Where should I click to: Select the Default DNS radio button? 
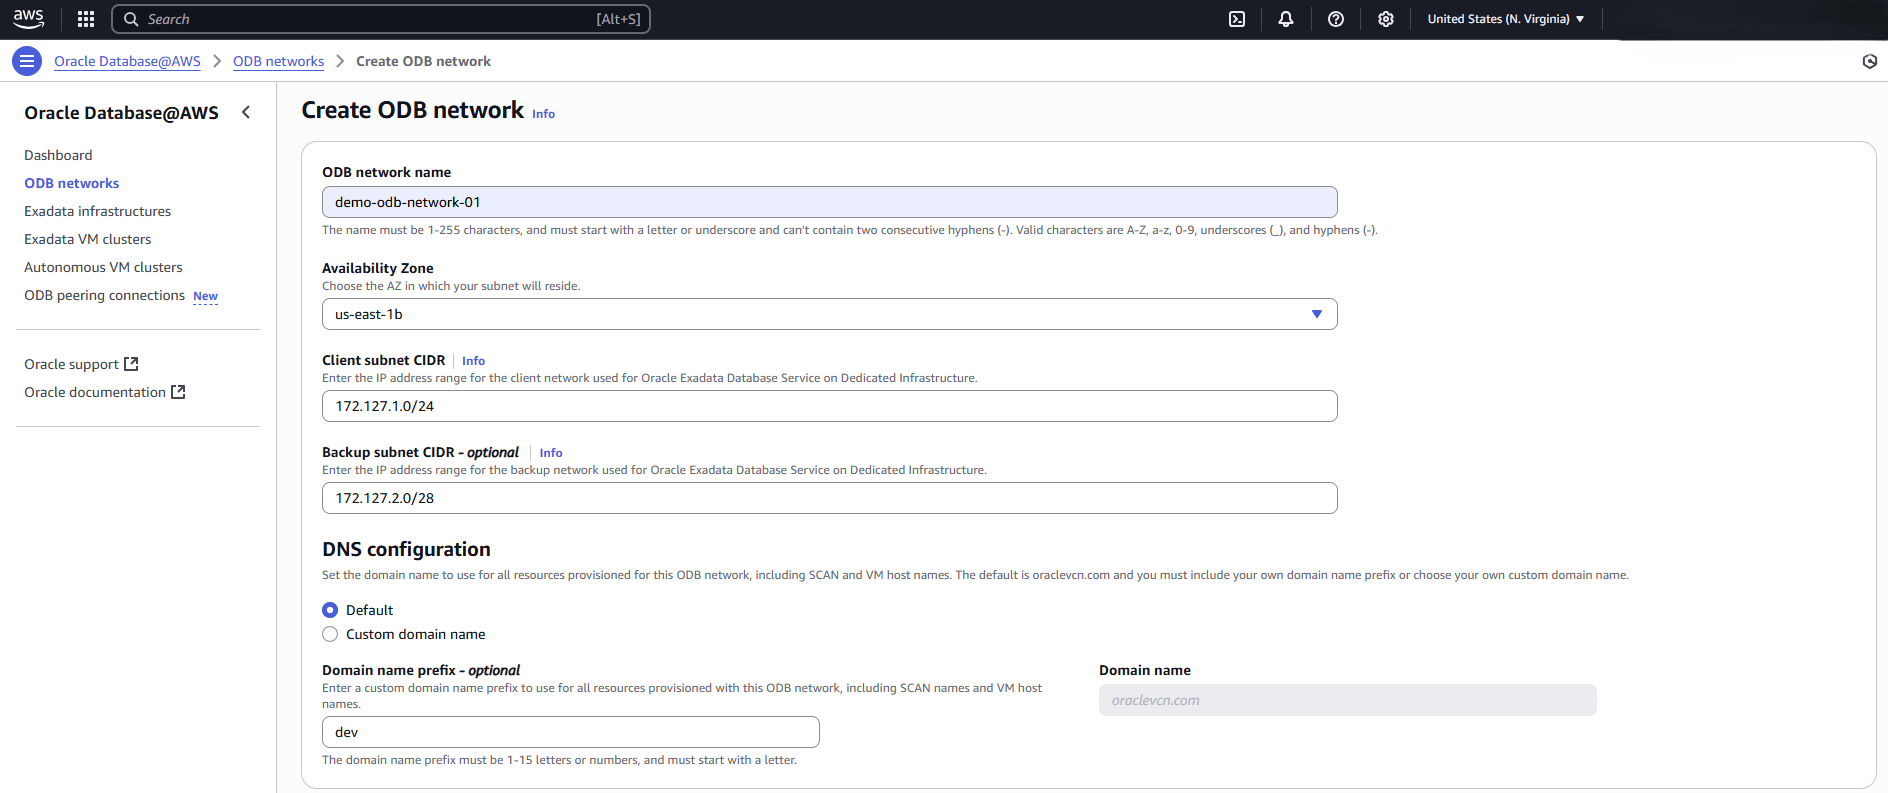[330, 610]
